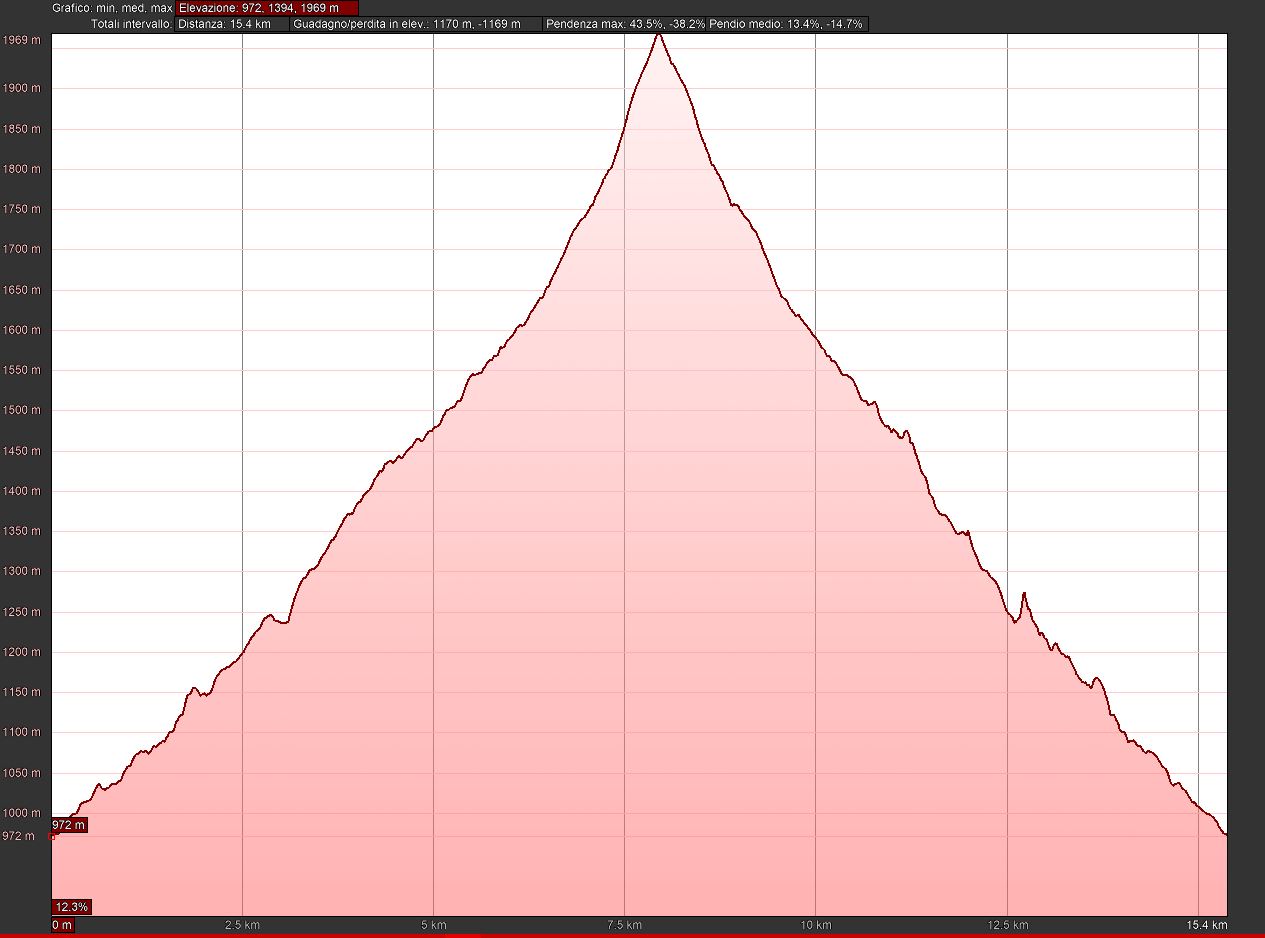Click the 2.5 km distance axis label
The width and height of the screenshot is (1265, 938).
pyautogui.click(x=243, y=925)
